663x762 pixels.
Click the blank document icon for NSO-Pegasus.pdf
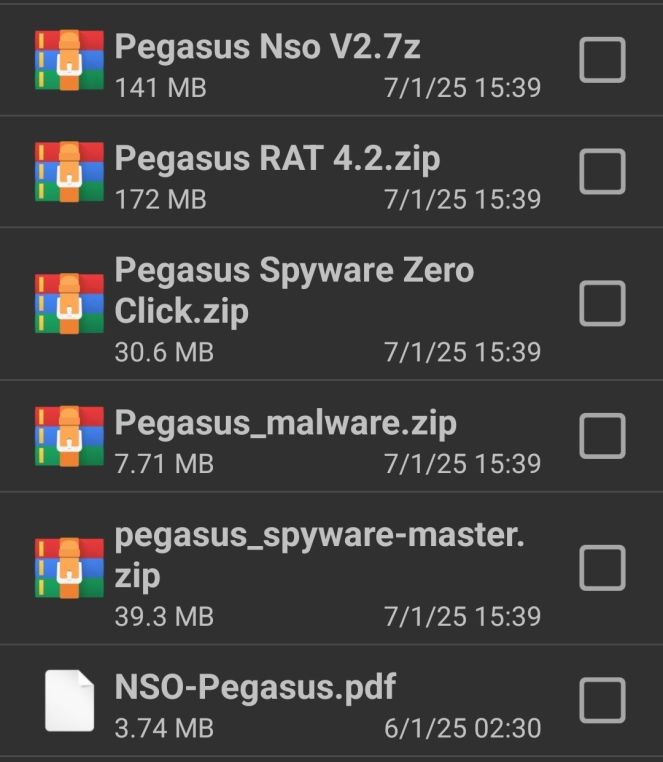pos(69,700)
